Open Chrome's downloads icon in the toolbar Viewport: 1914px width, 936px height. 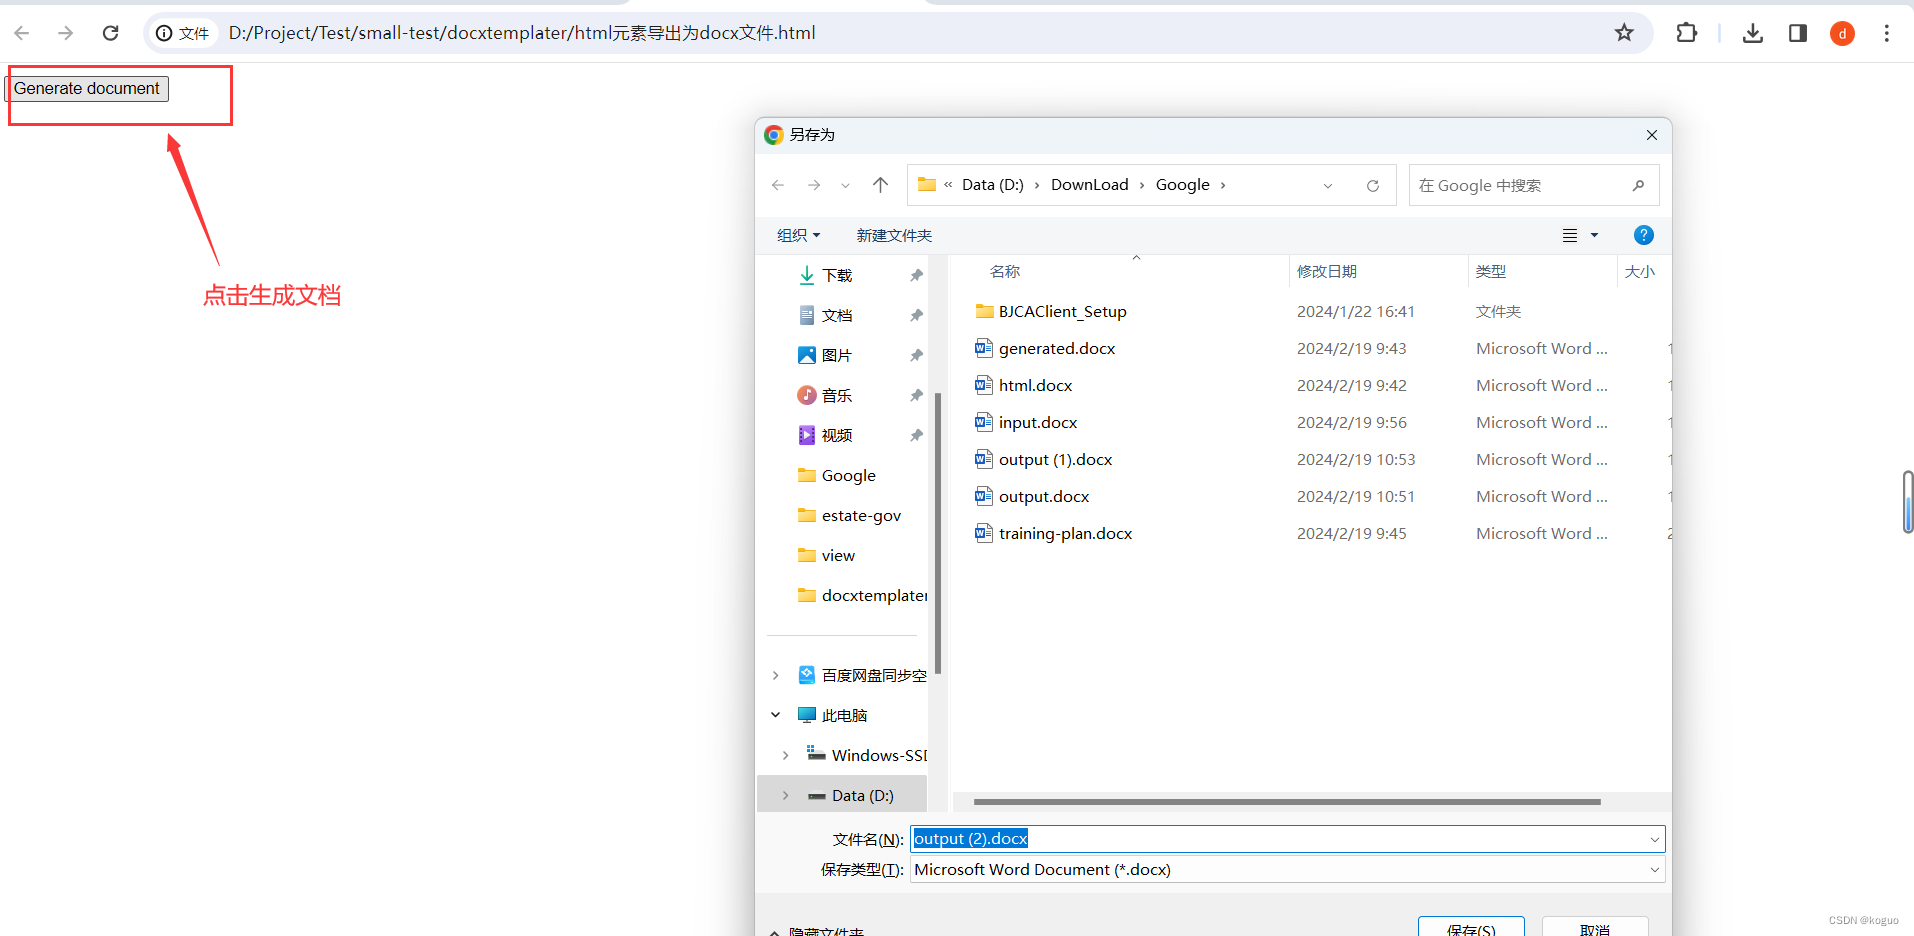tap(1753, 33)
